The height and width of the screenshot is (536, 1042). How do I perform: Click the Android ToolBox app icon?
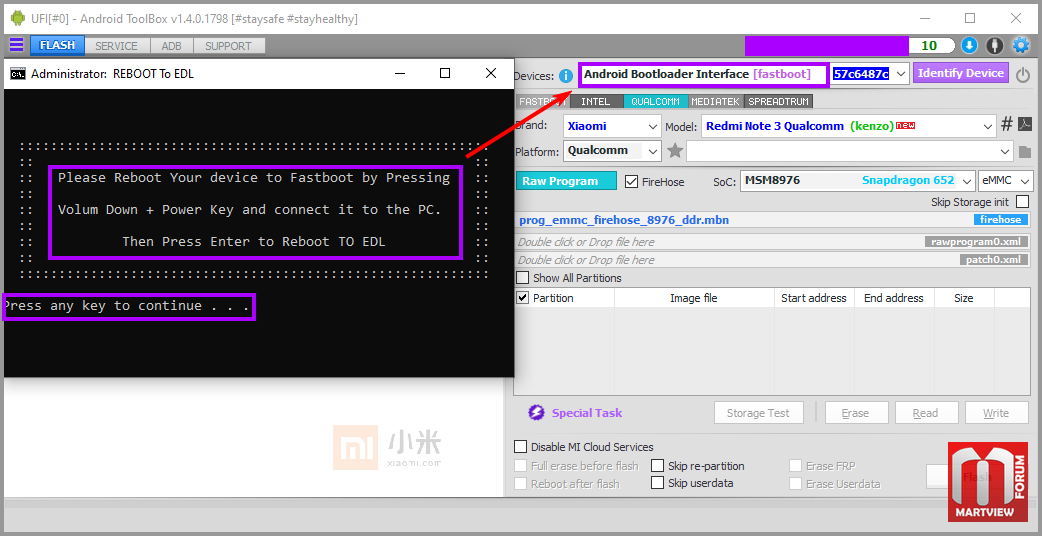click(18, 18)
